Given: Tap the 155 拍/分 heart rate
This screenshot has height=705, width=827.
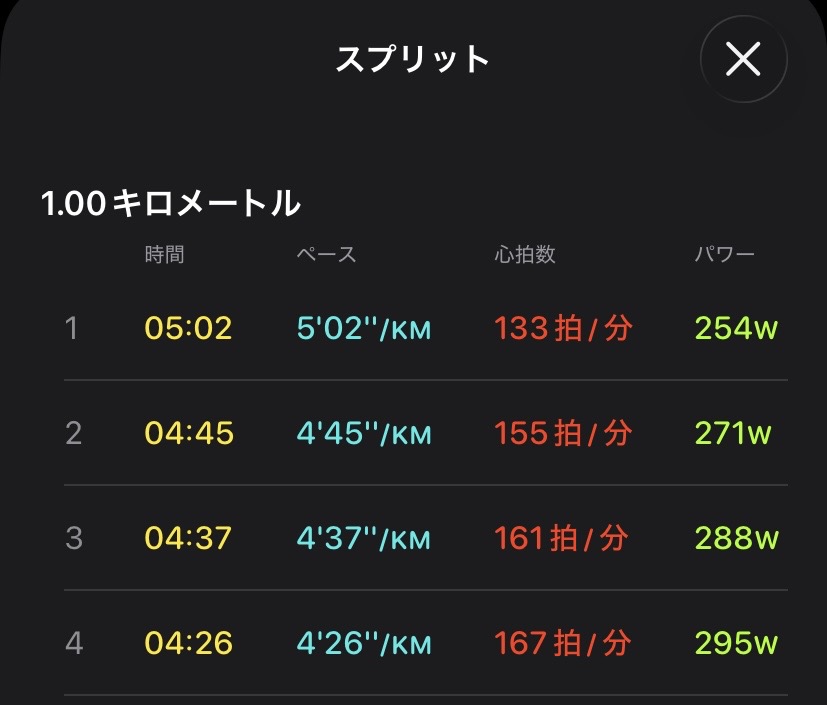Looking at the screenshot, I should (x=563, y=433).
